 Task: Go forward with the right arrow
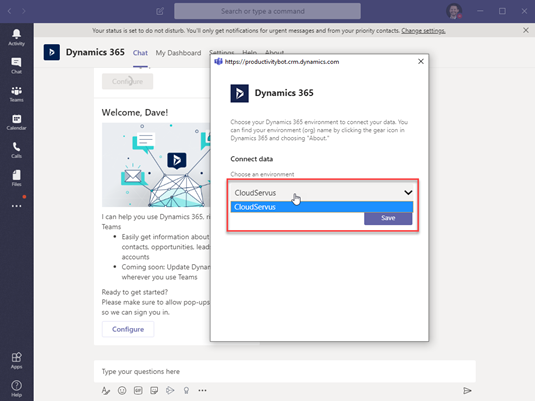point(24,11)
